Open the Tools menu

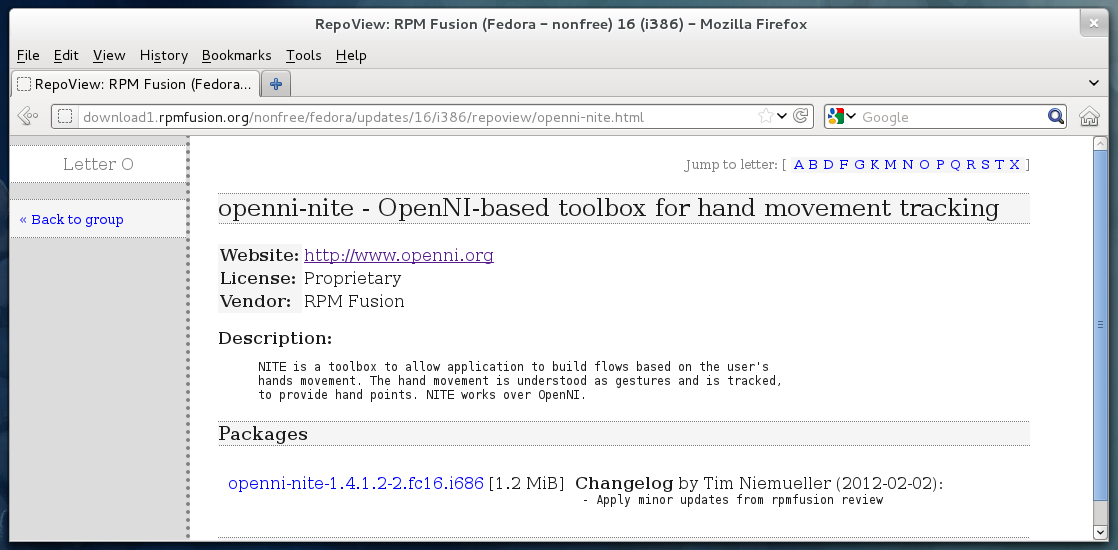click(304, 56)
